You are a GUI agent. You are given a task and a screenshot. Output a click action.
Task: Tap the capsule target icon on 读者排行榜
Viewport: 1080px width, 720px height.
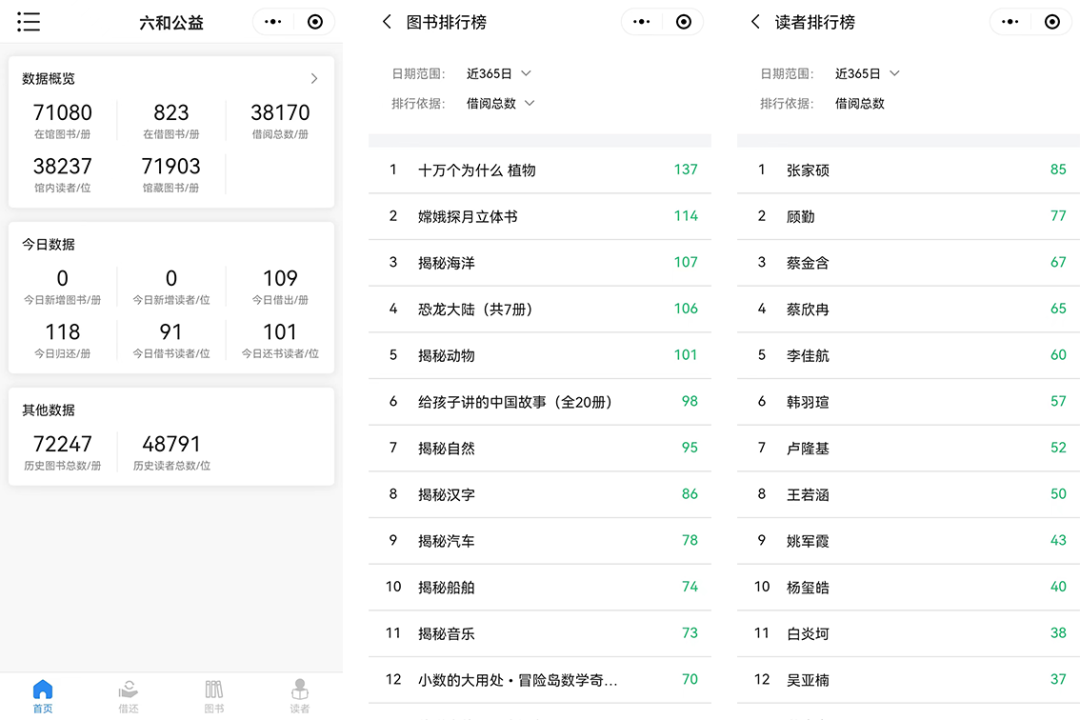pyautogui.click(x=1052, y=21)
